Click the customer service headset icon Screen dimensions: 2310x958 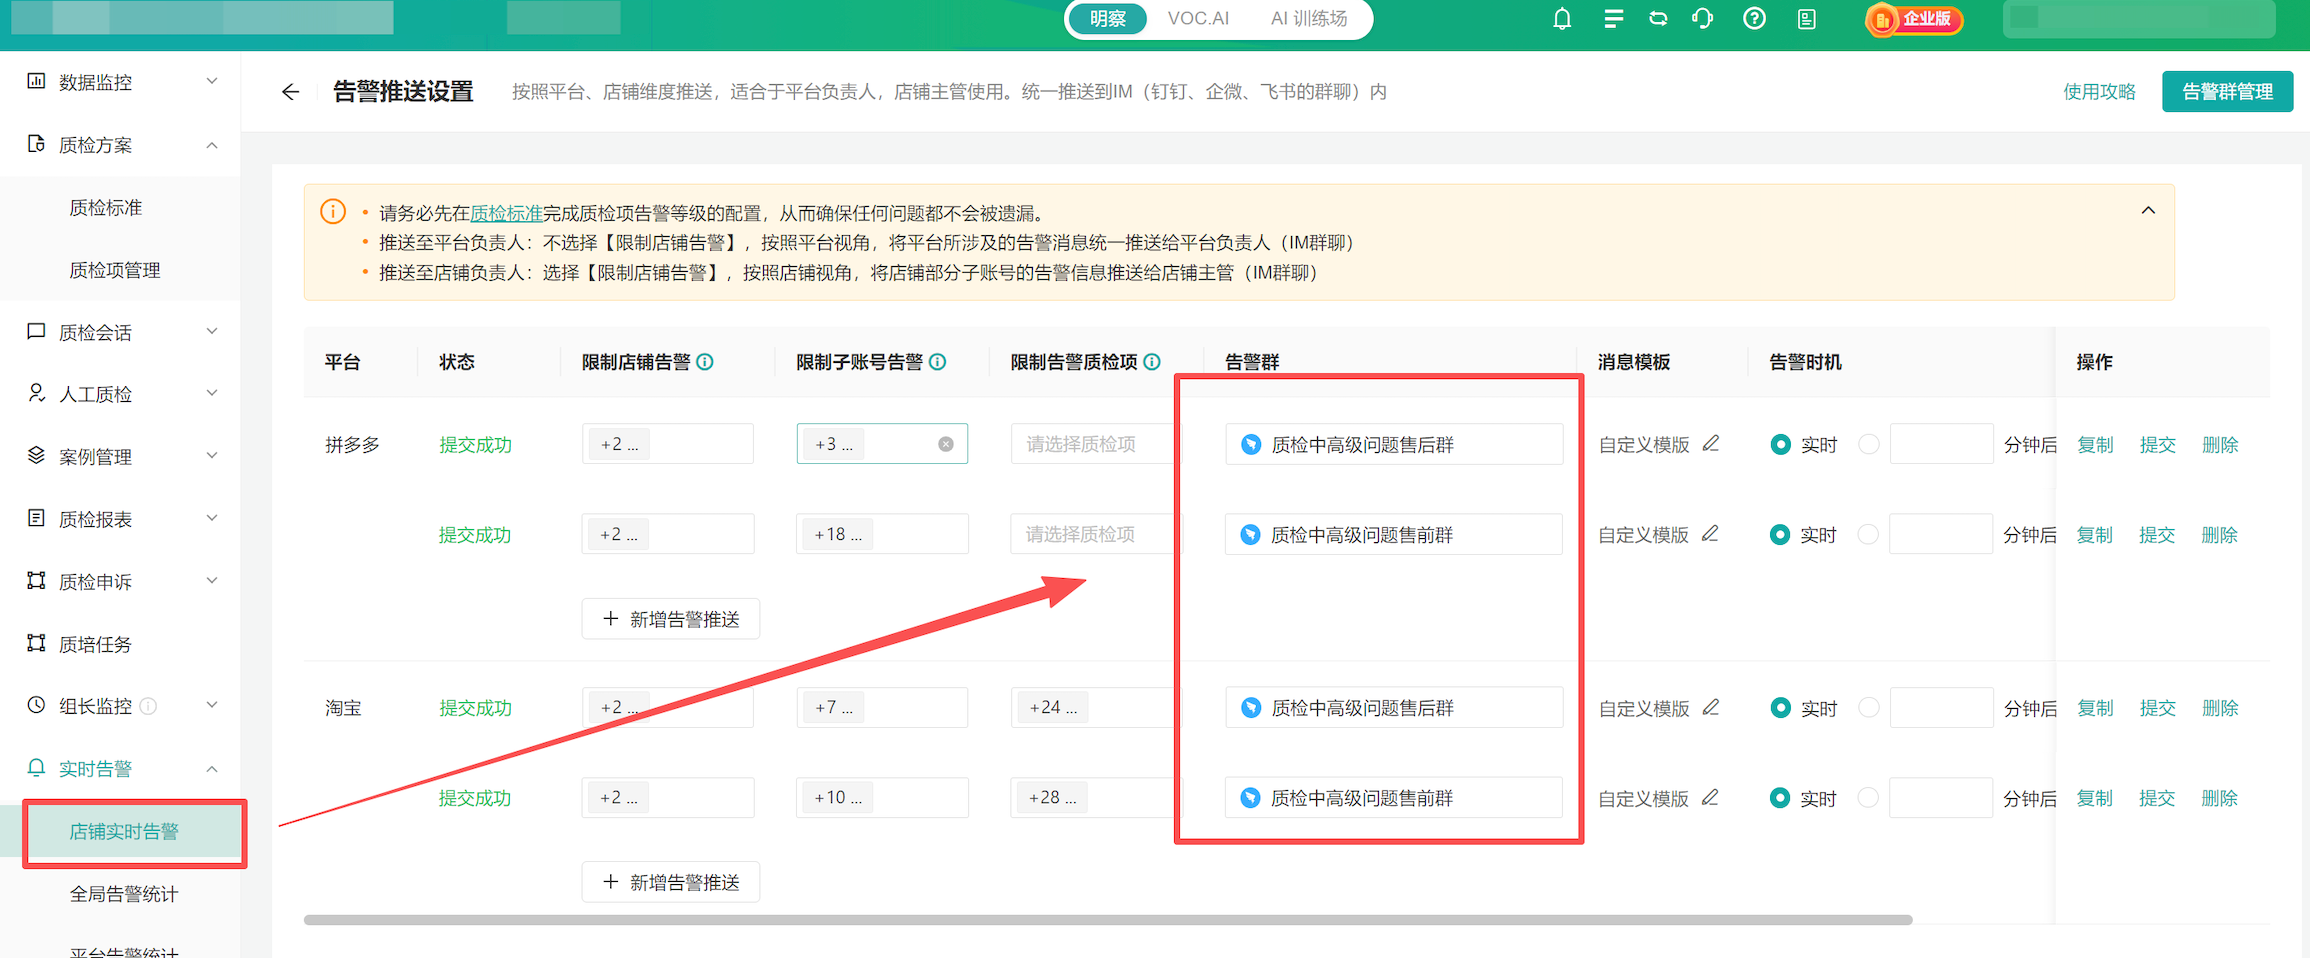(1702, 18)
